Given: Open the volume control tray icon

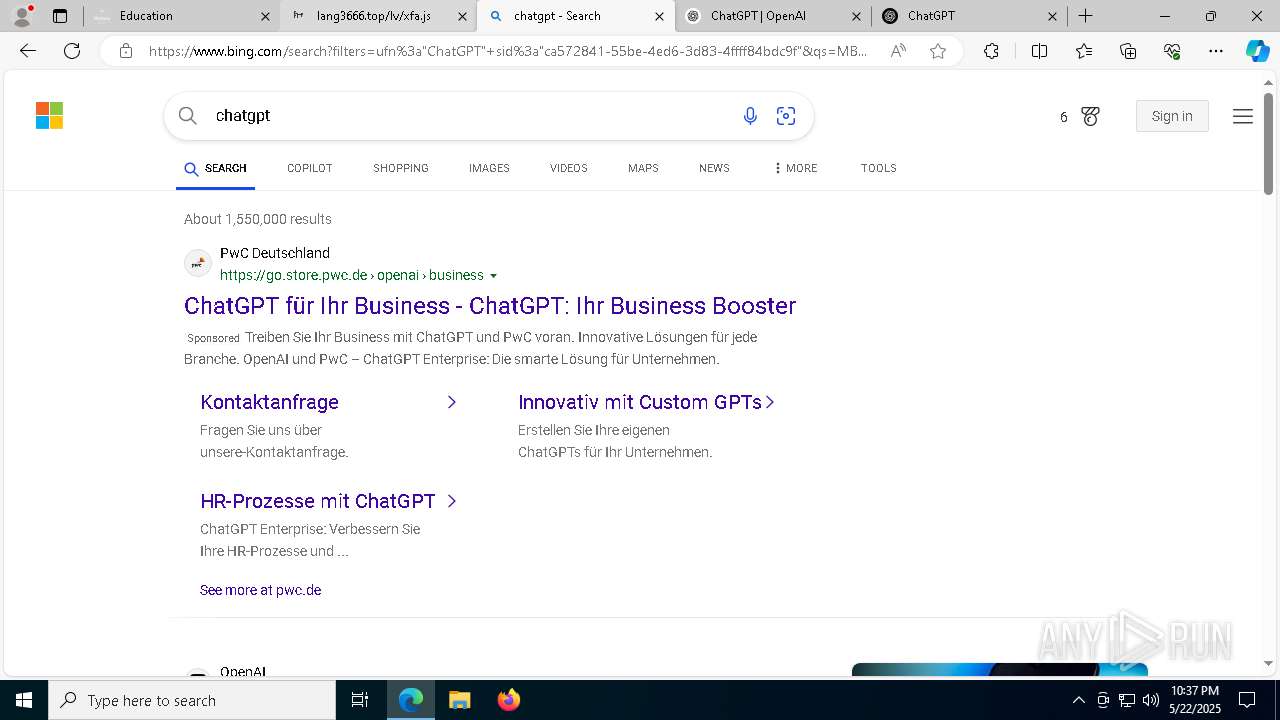Looking at the screenshot, I should [x=1151, y=700].
